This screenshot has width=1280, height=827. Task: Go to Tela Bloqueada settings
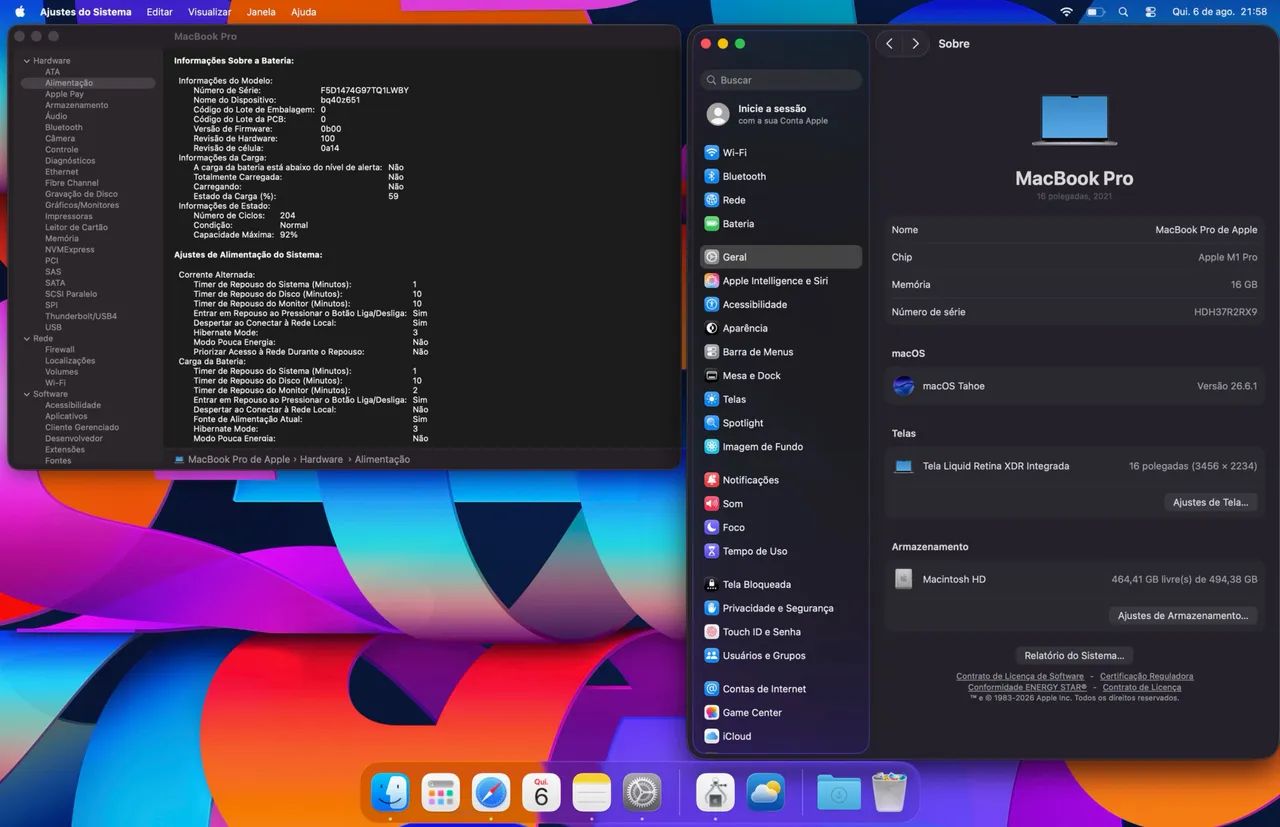(781, 584)
